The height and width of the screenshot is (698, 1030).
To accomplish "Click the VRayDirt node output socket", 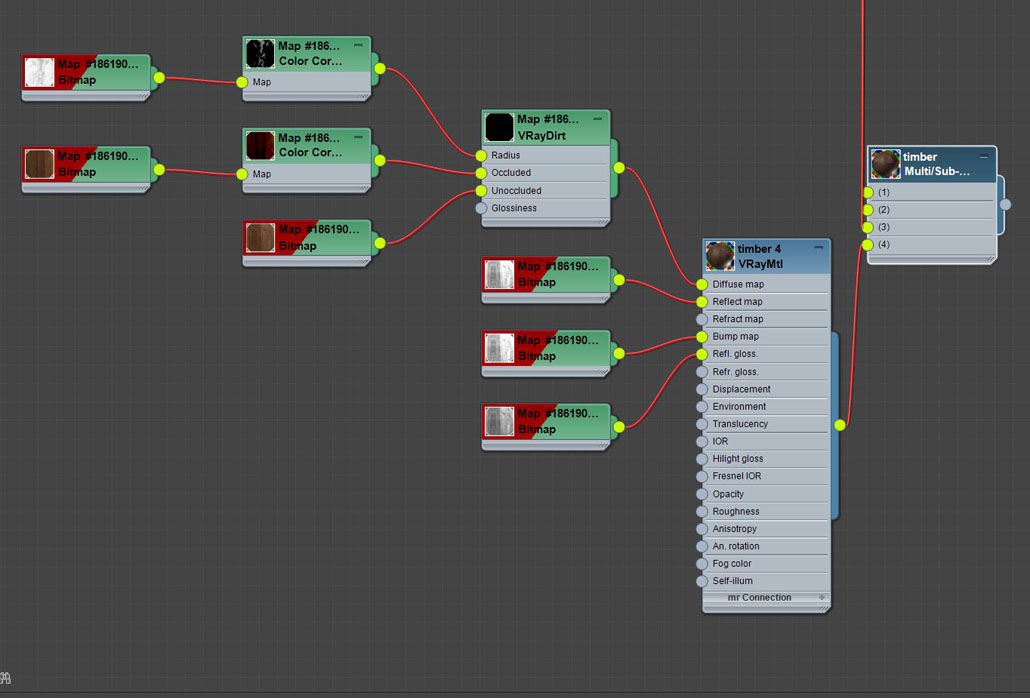I will 619,168.
